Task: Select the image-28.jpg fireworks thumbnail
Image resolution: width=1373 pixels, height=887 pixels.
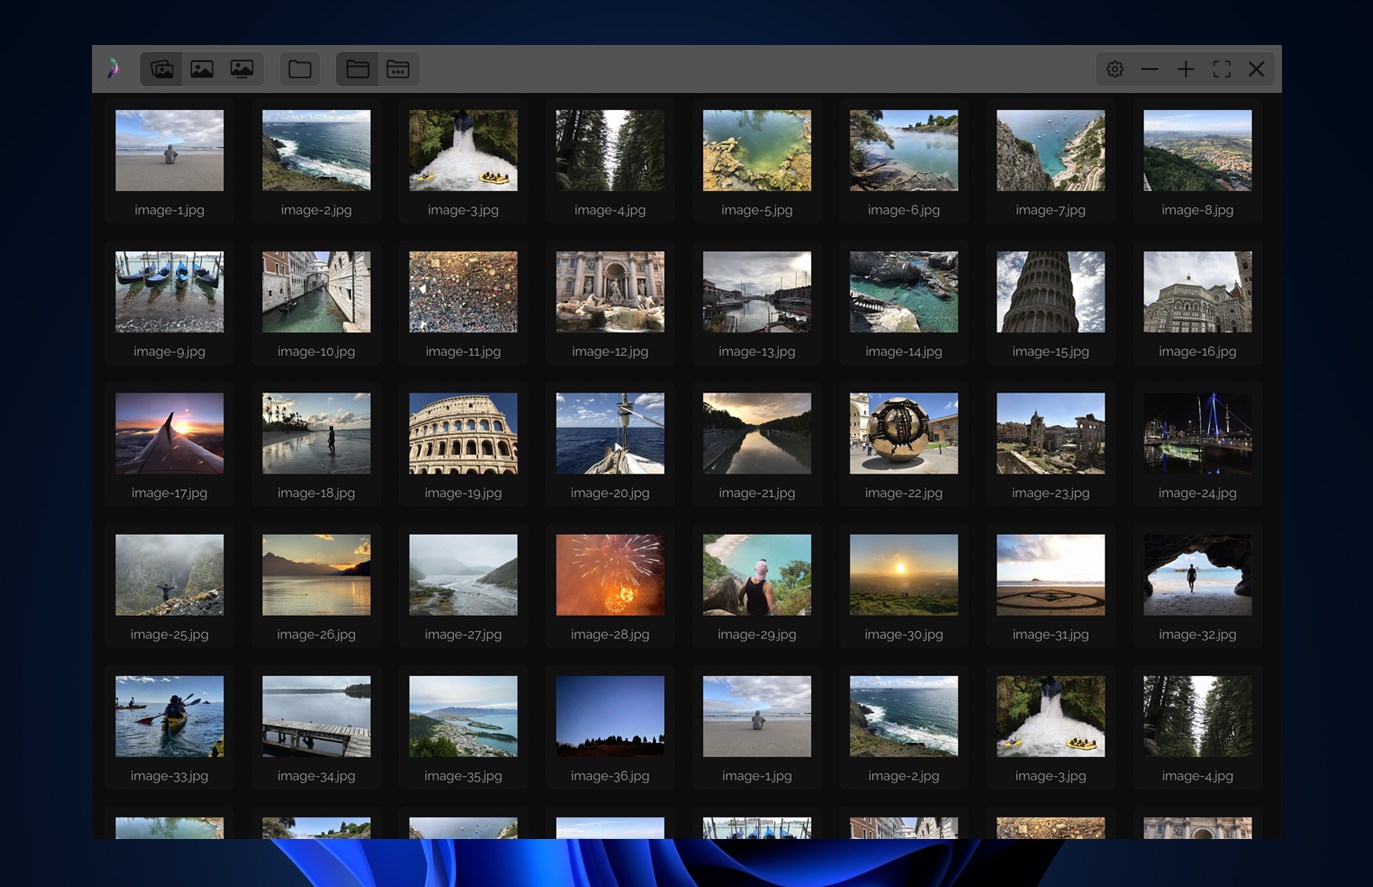Action: pos(610,575)
